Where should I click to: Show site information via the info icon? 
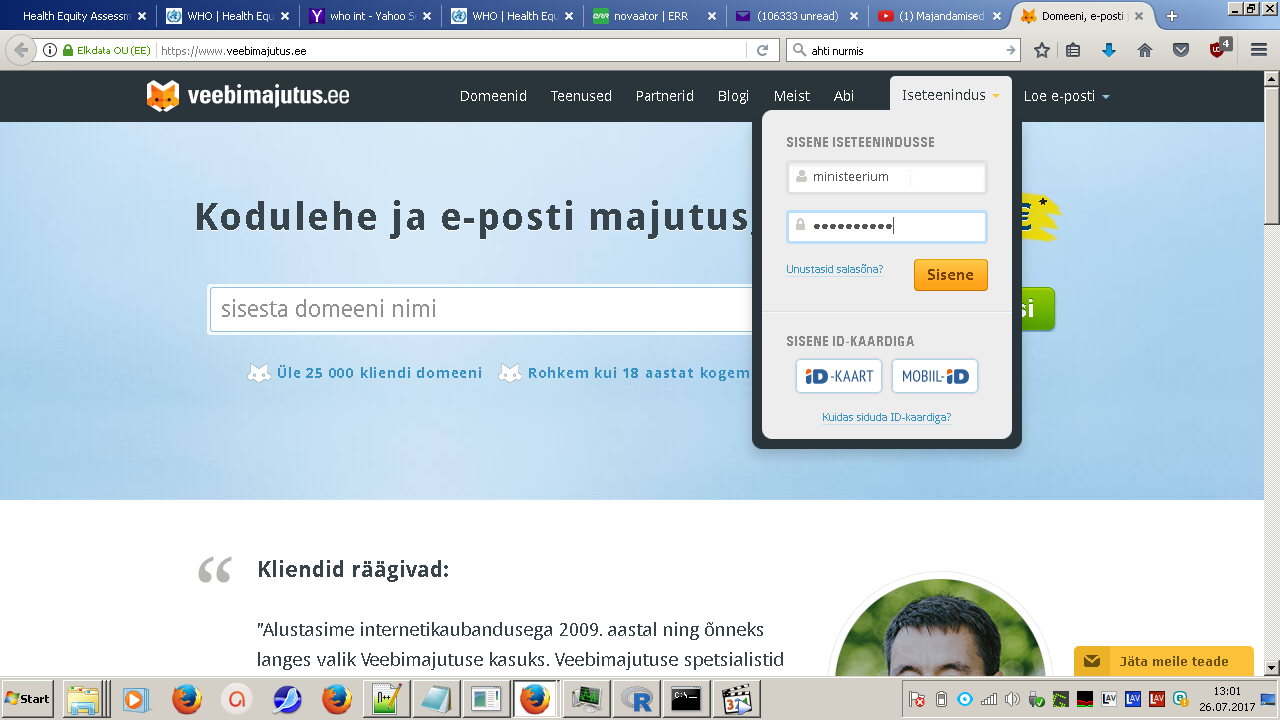50,50
